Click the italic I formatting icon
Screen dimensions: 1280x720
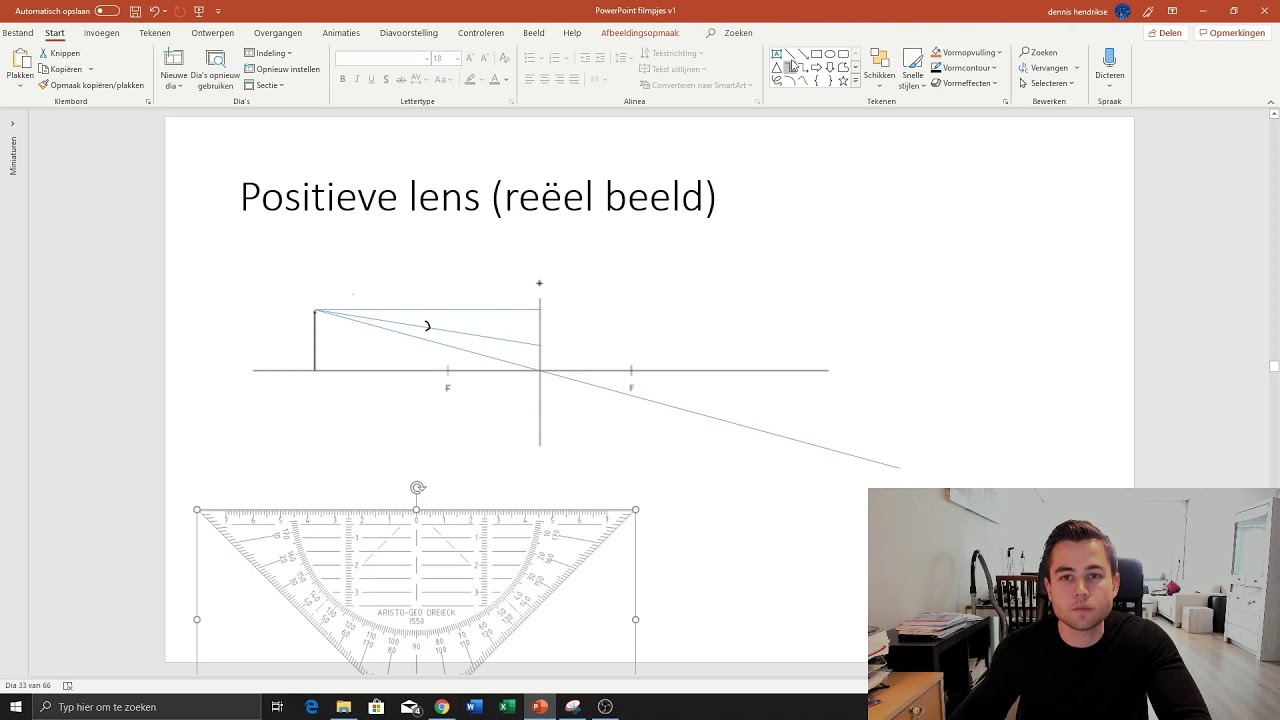[x=357, y=79]
